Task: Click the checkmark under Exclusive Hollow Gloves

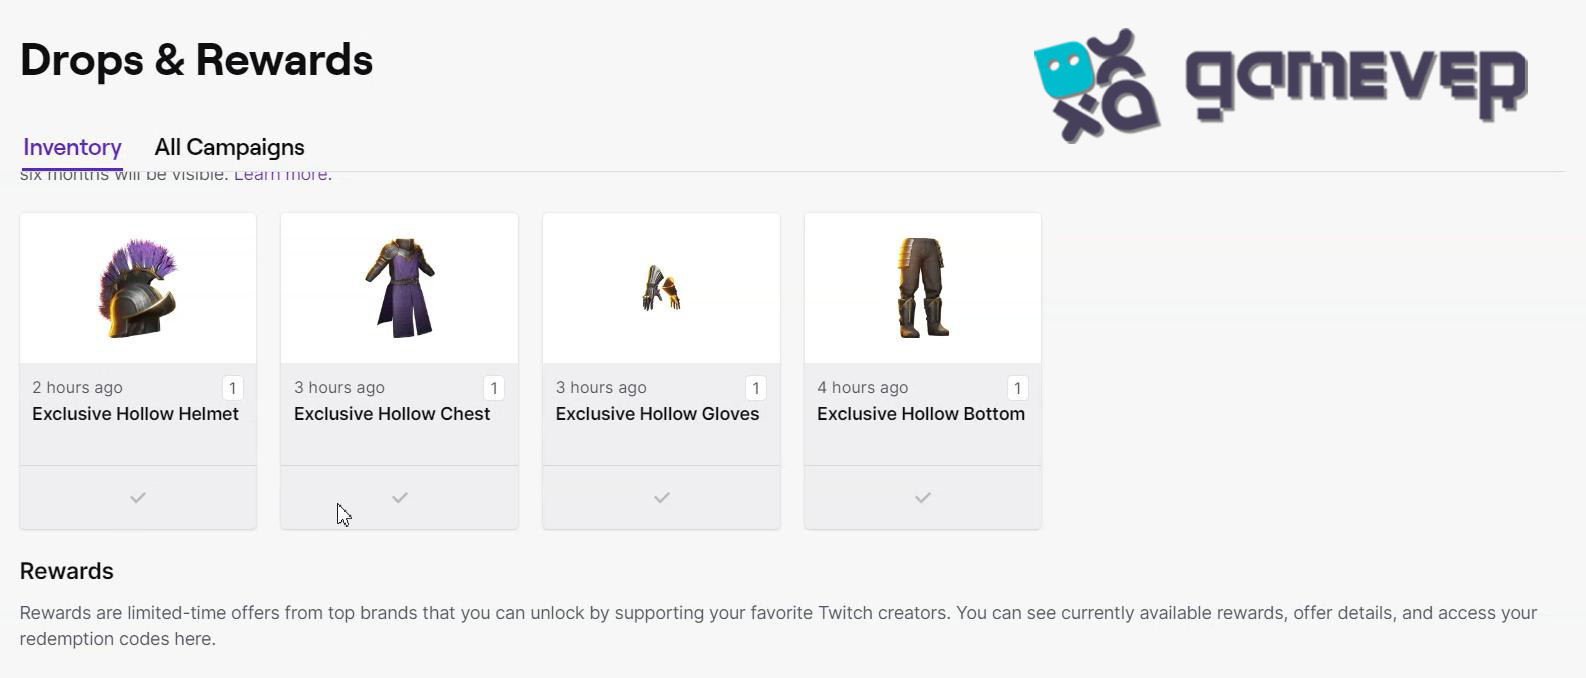Action: tap(662, 497)
